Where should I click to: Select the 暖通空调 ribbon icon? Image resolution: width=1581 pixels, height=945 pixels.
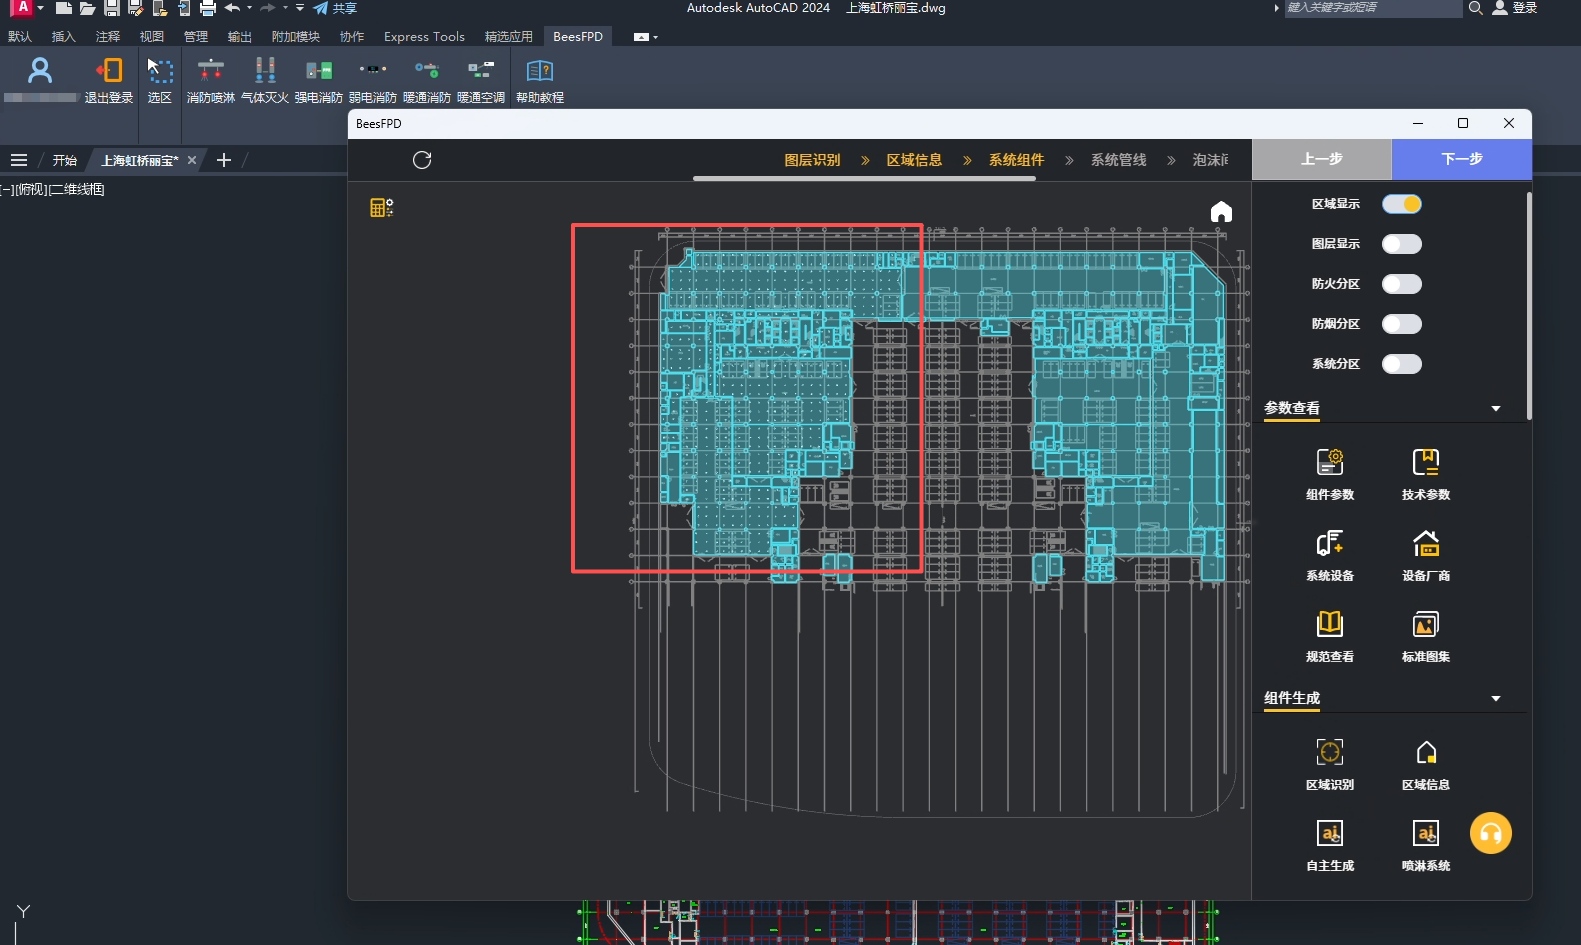(481, 79)
